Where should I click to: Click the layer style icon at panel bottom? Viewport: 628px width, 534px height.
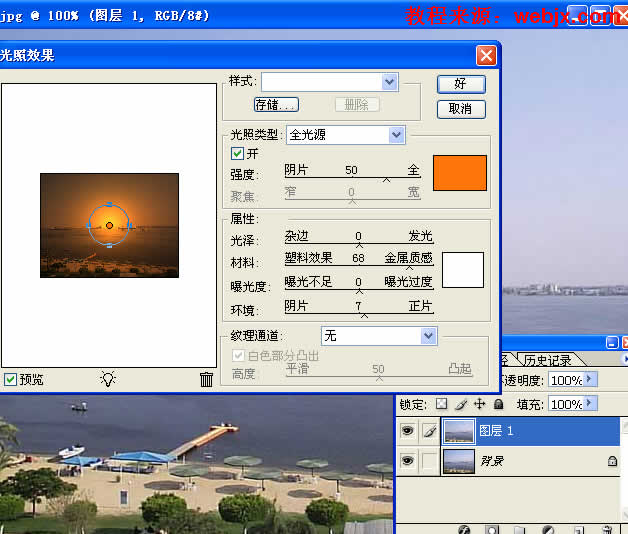464,529
